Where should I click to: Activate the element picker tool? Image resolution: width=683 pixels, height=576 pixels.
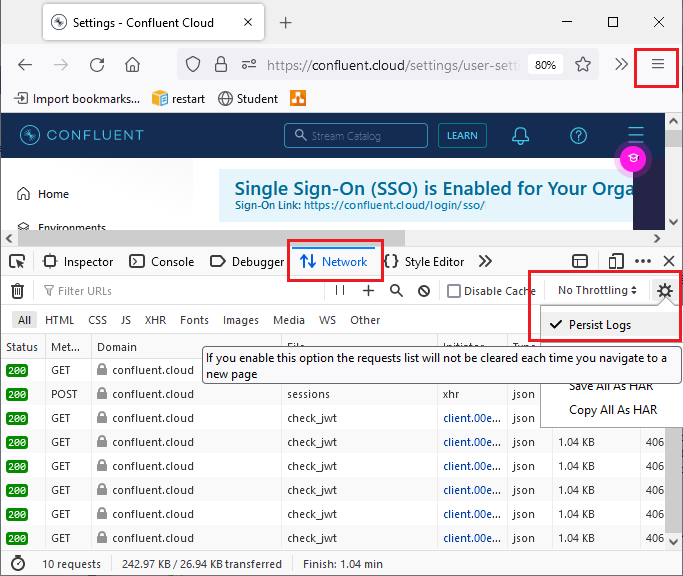[x=17, y=261]
